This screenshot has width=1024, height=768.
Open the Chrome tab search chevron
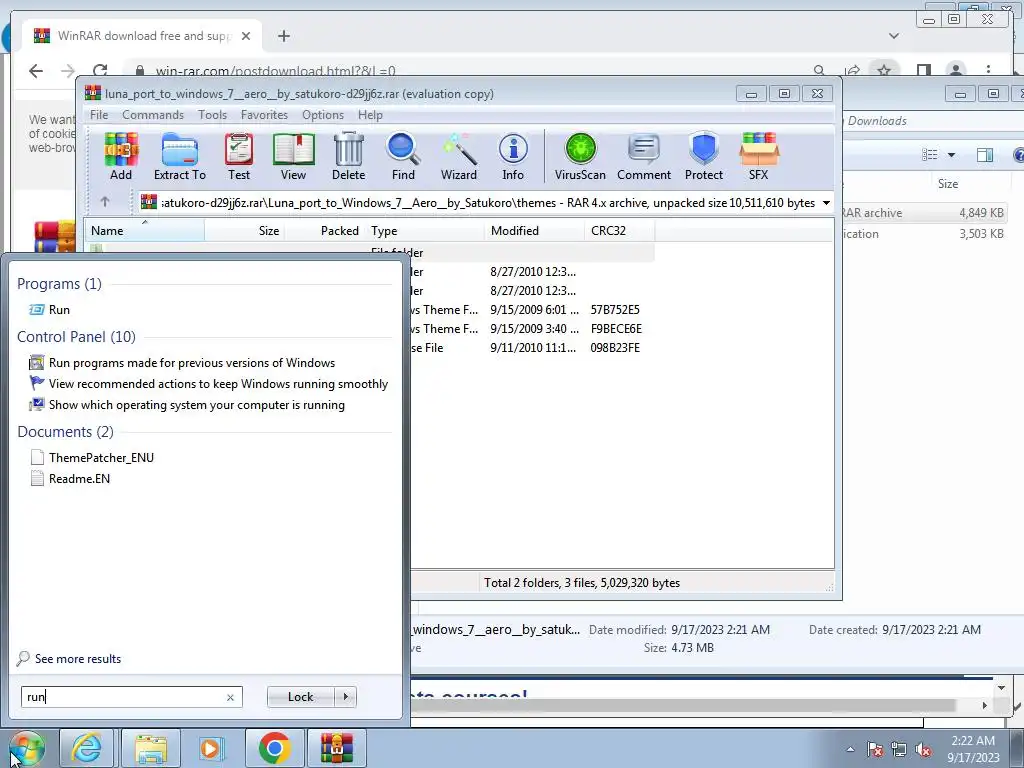[893, 36]
